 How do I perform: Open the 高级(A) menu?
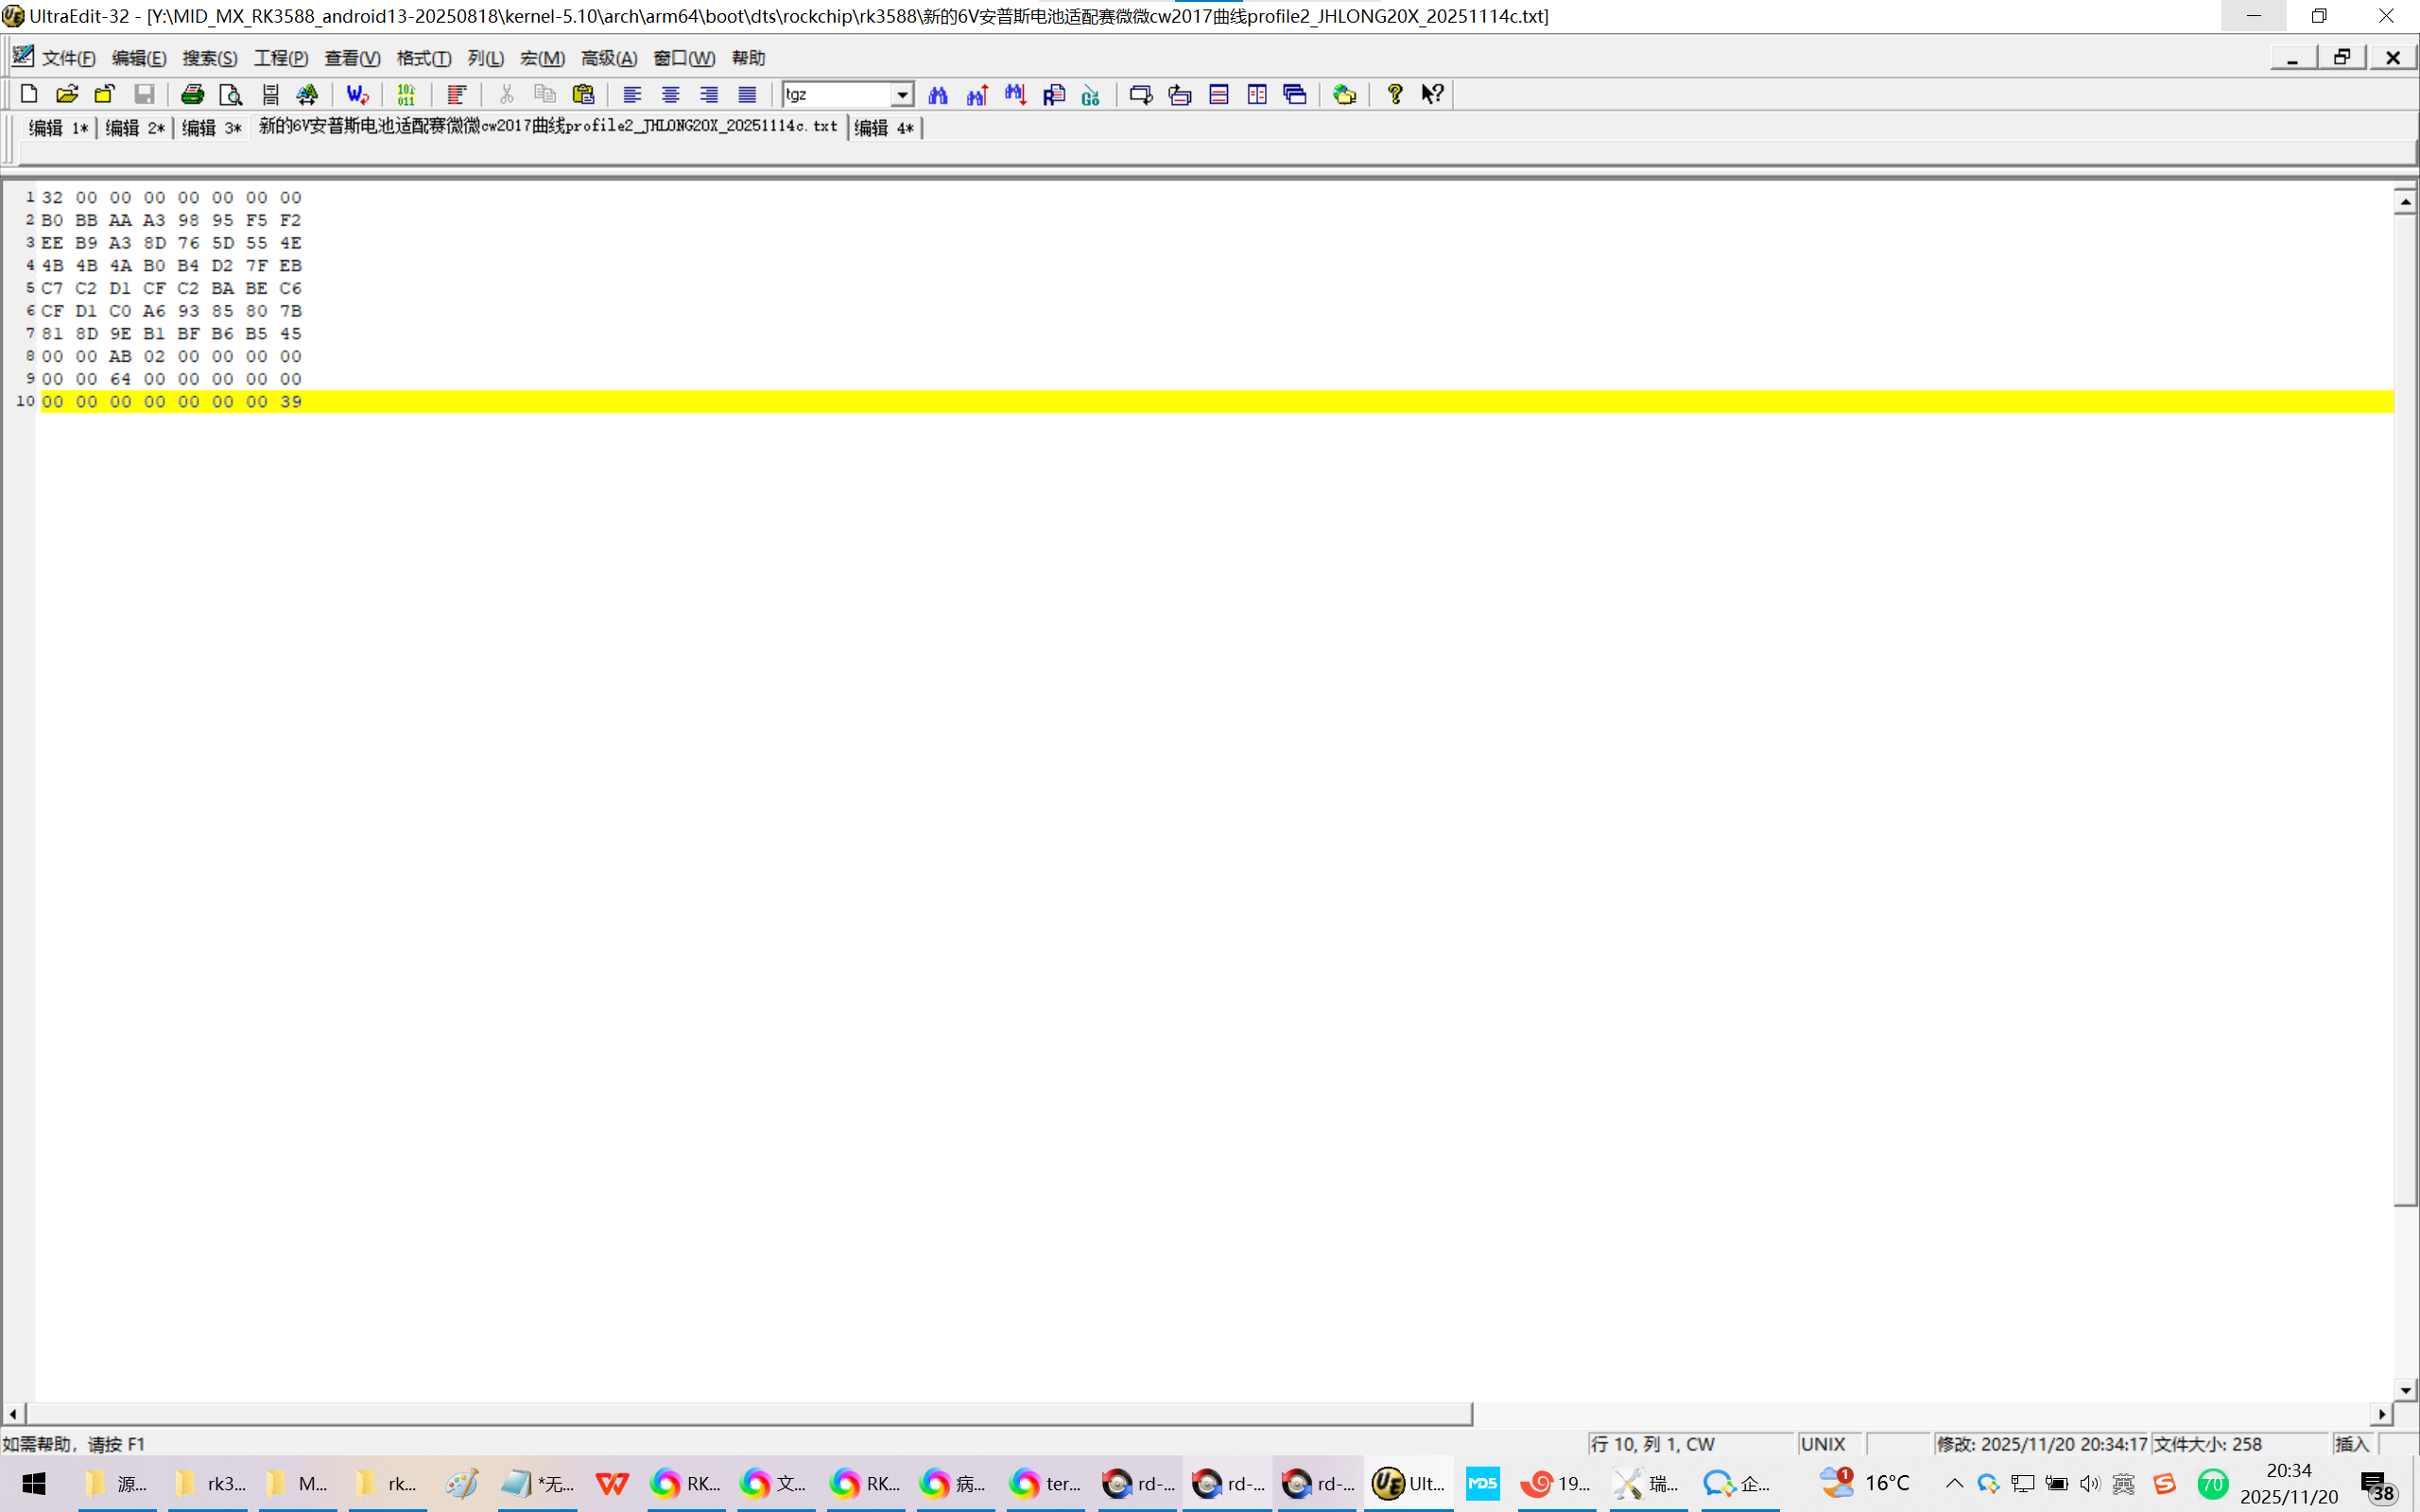coord(608,58)
